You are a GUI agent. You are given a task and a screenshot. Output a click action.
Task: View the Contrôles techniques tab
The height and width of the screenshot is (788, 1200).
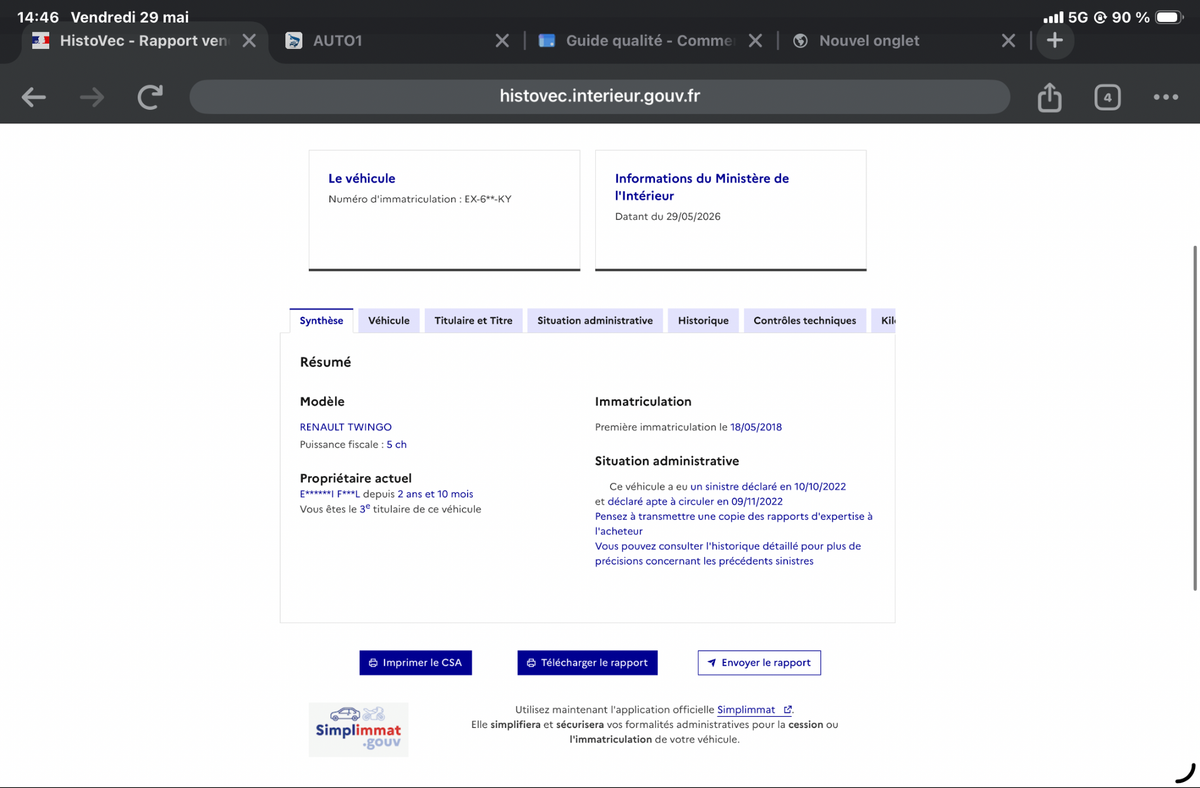(x=805, y=321)
